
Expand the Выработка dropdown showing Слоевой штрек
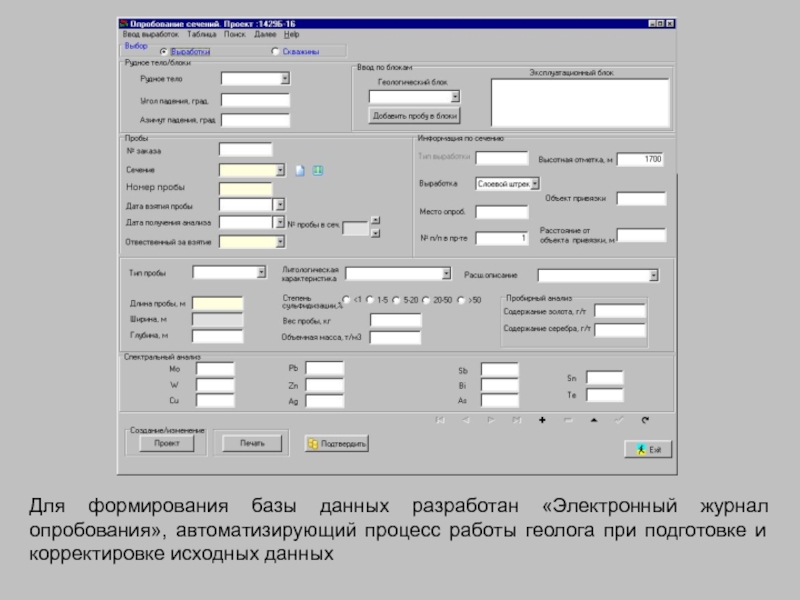tap(535, 184)
